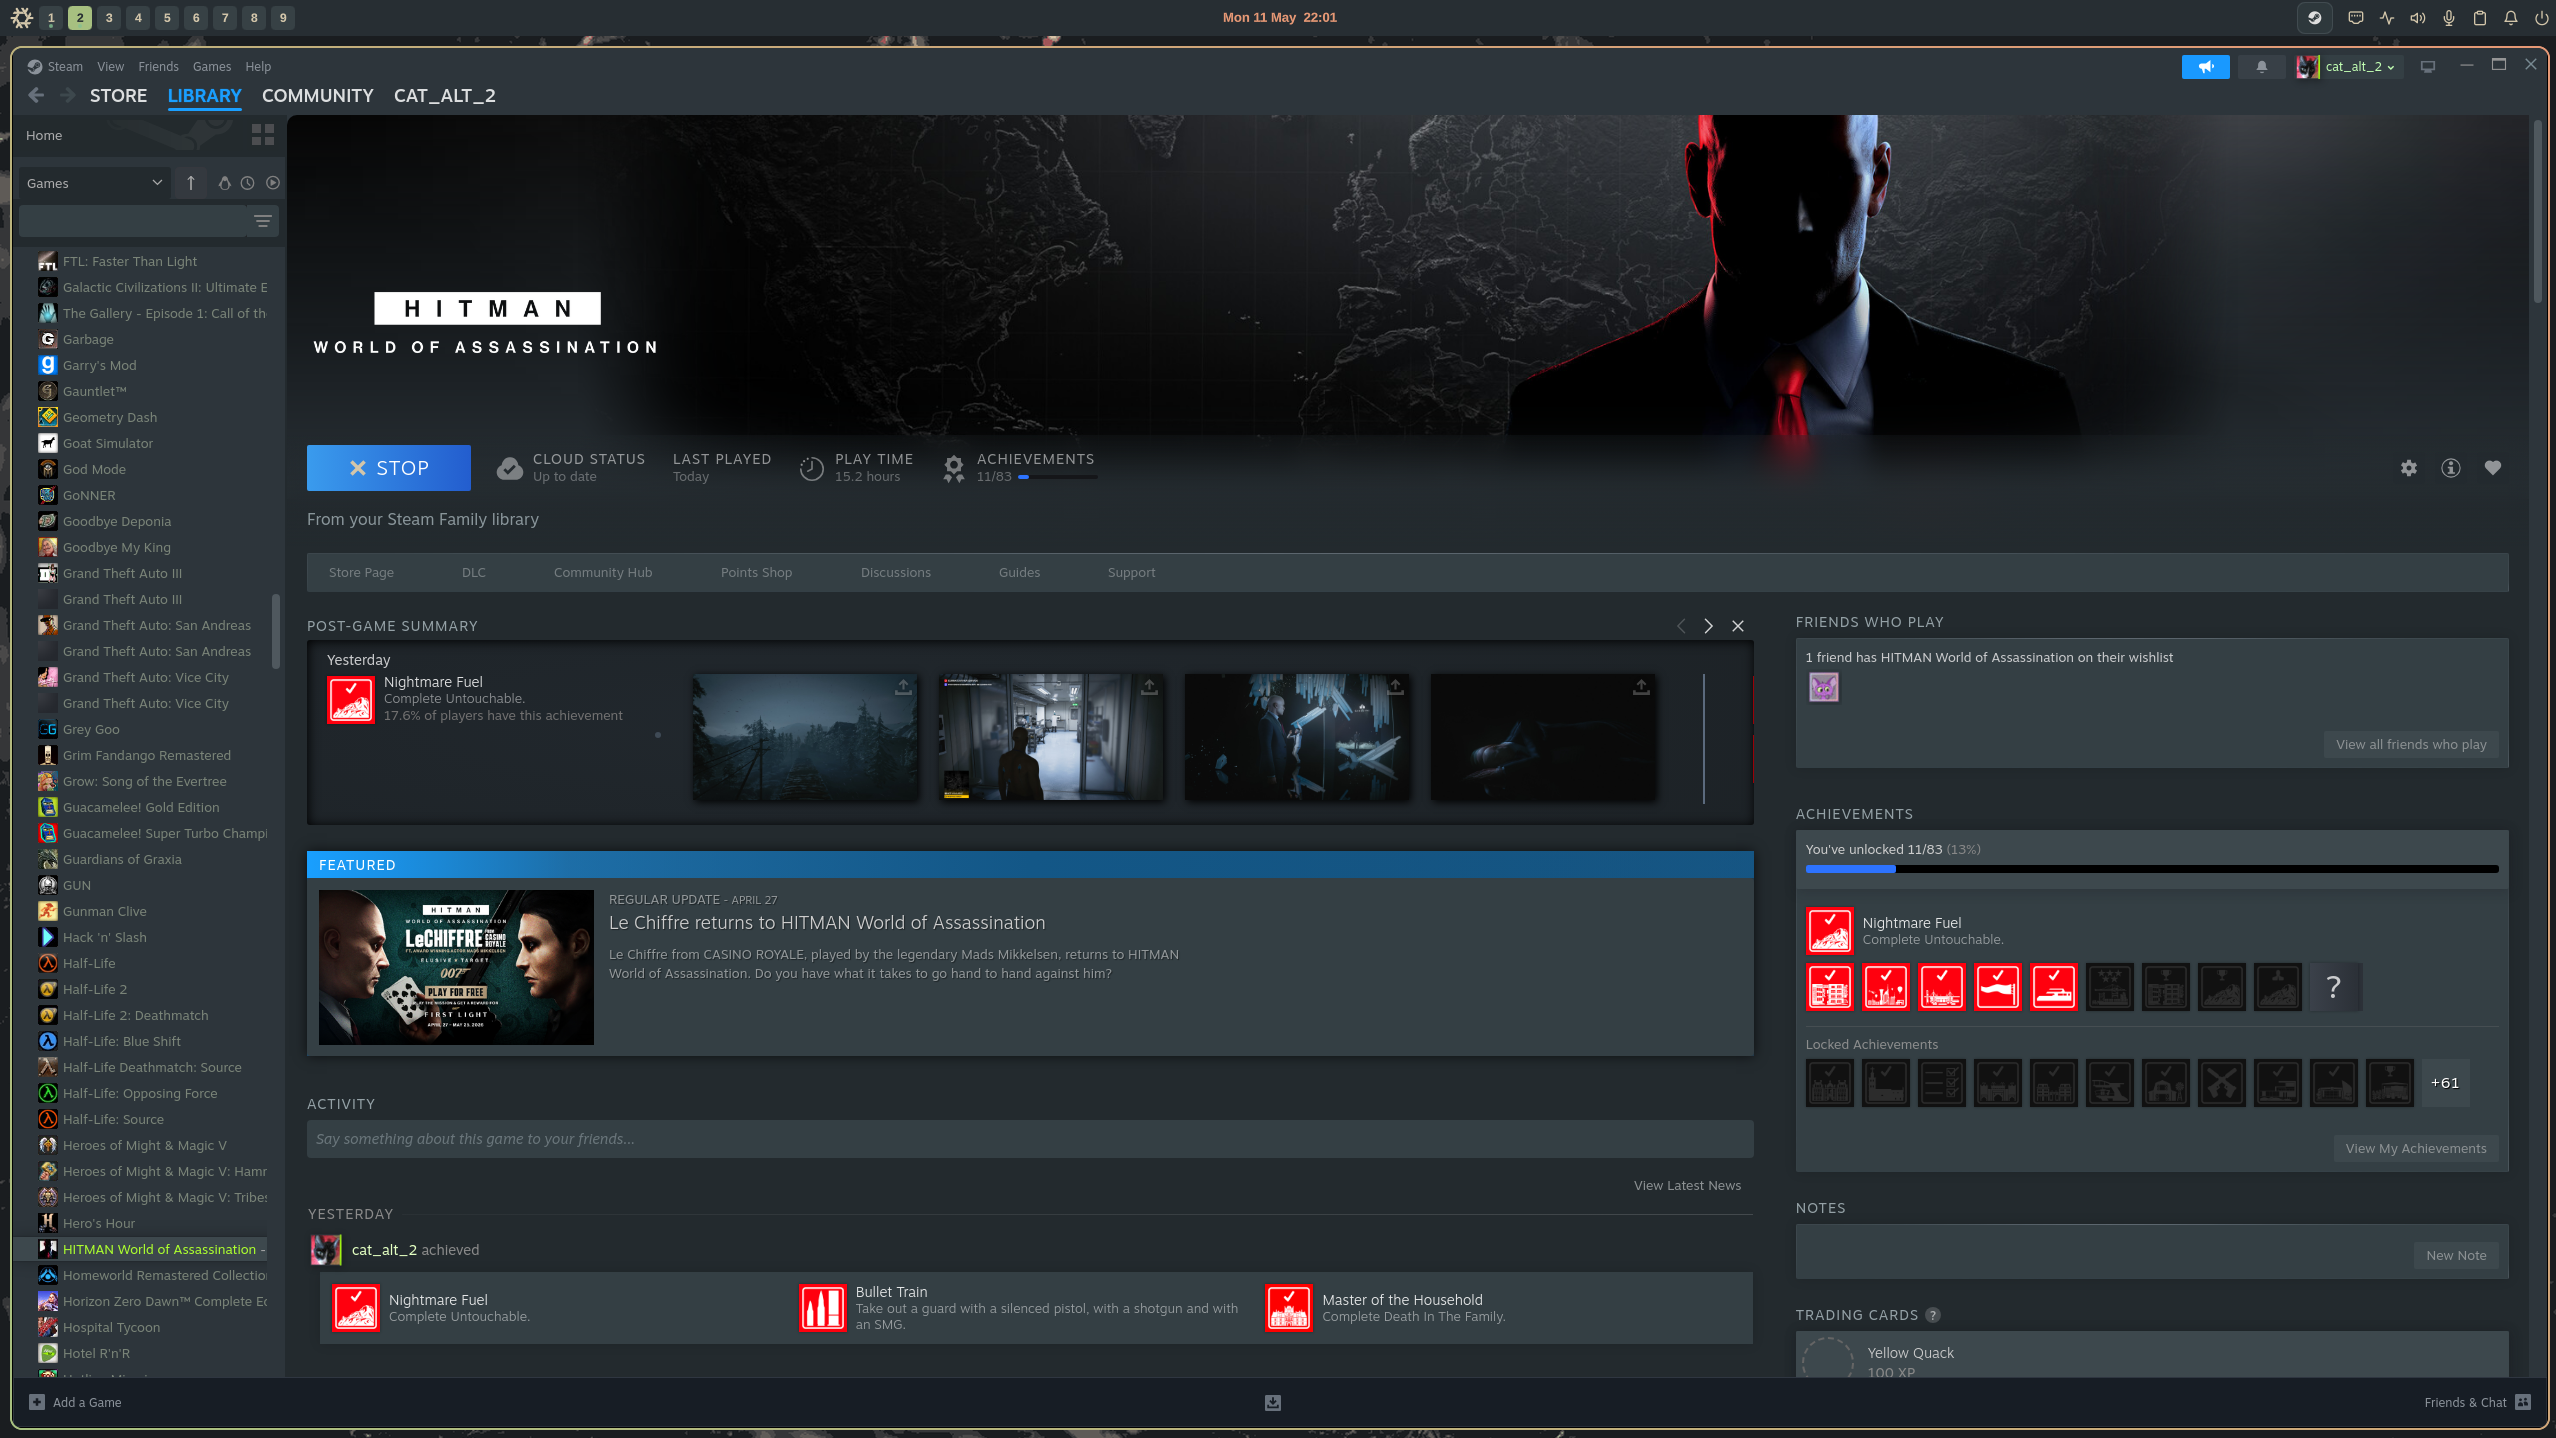Open Steam notifications bell in the title bar

point(2262,67)
